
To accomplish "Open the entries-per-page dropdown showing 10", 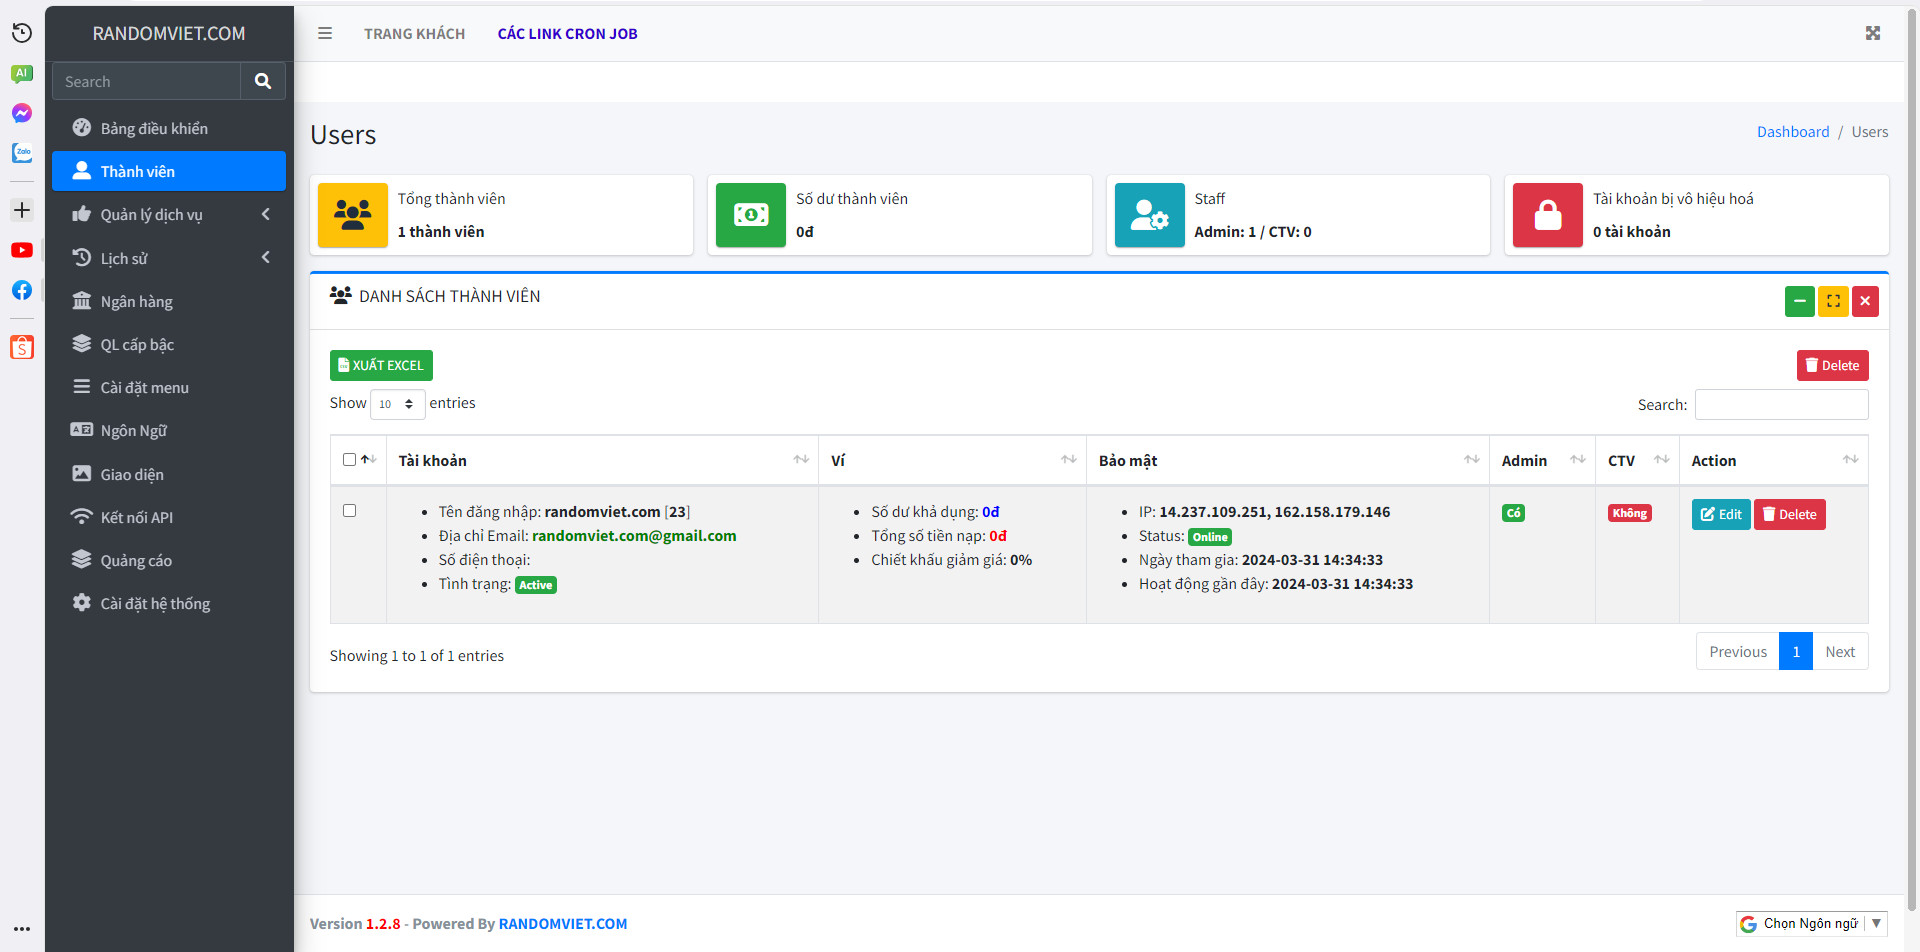I will pos(398,404).
